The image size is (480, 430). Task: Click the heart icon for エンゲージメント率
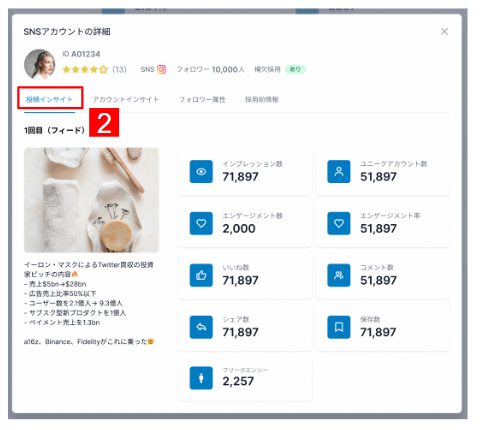pyautogui.click(x=339, y=223)
